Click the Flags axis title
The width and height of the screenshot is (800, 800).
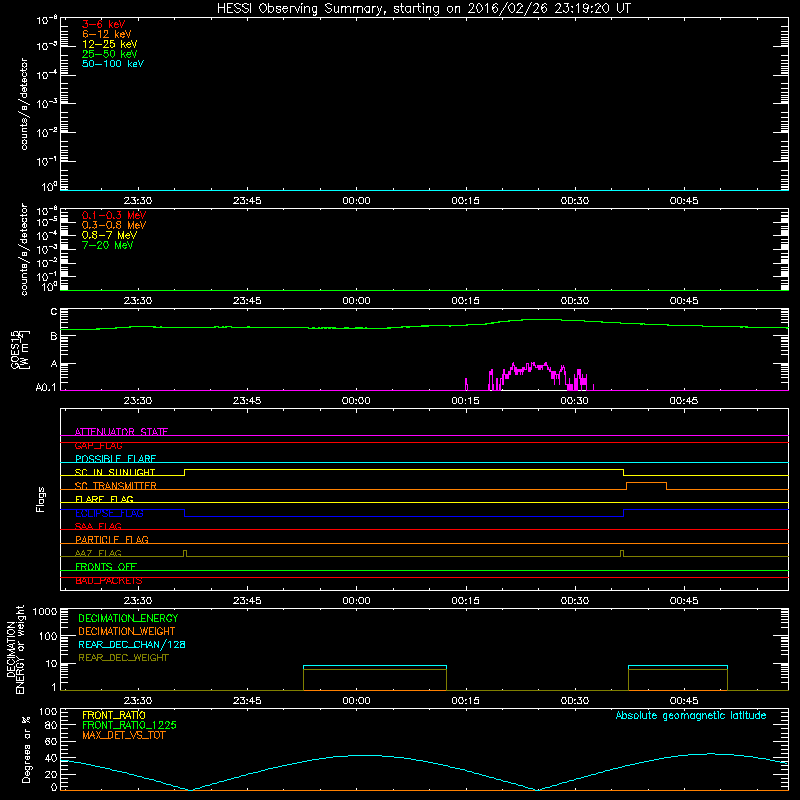pos(41,499)
